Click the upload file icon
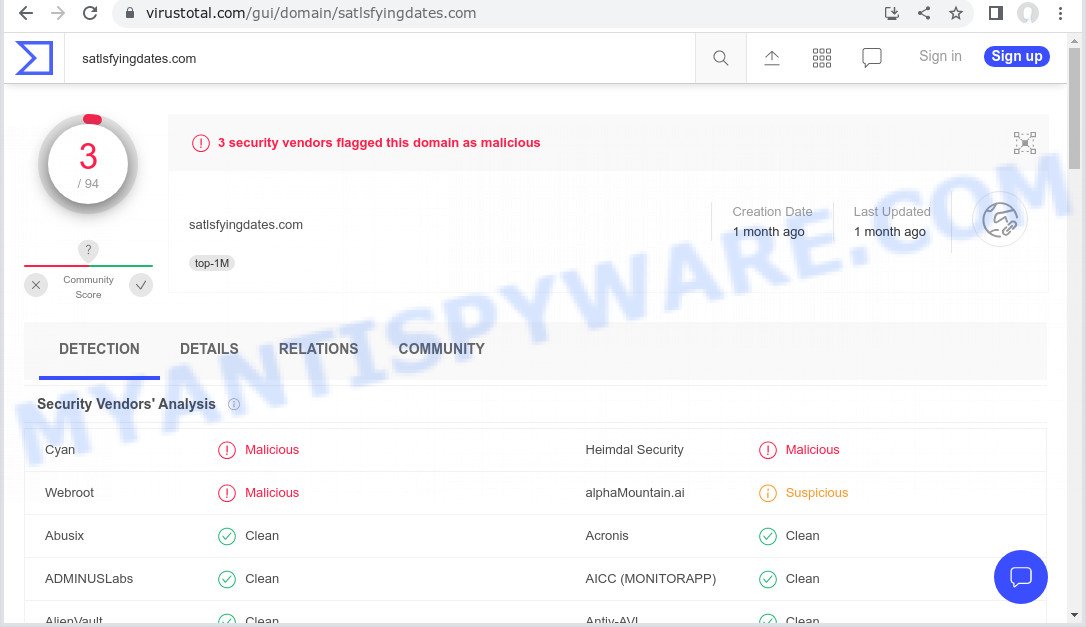 (x=772, y=58)
